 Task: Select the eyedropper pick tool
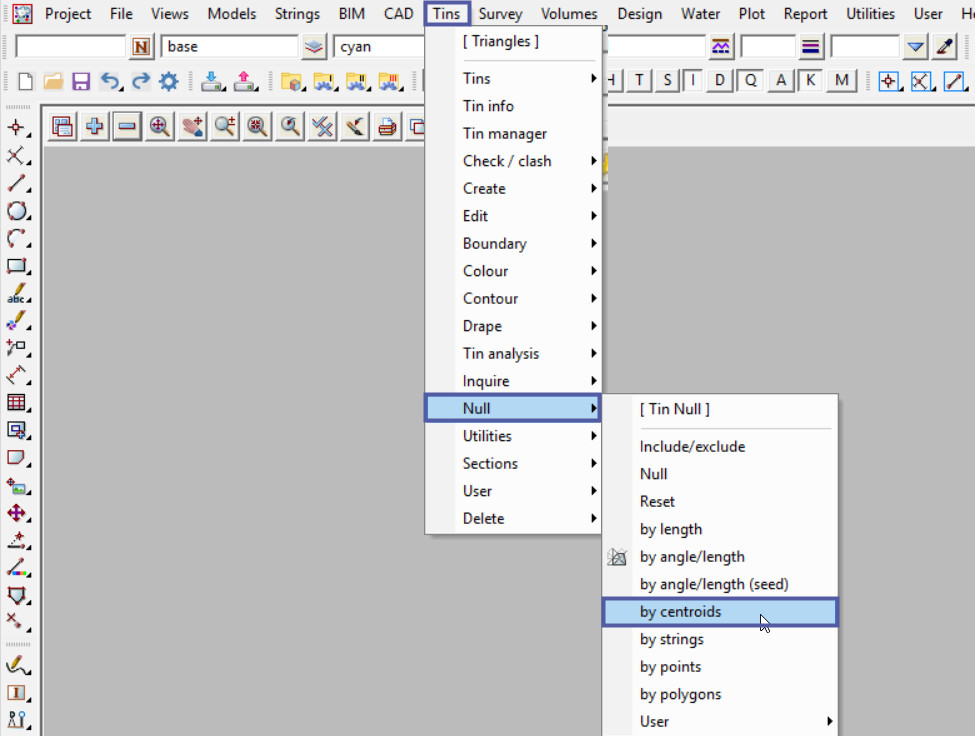945,47
